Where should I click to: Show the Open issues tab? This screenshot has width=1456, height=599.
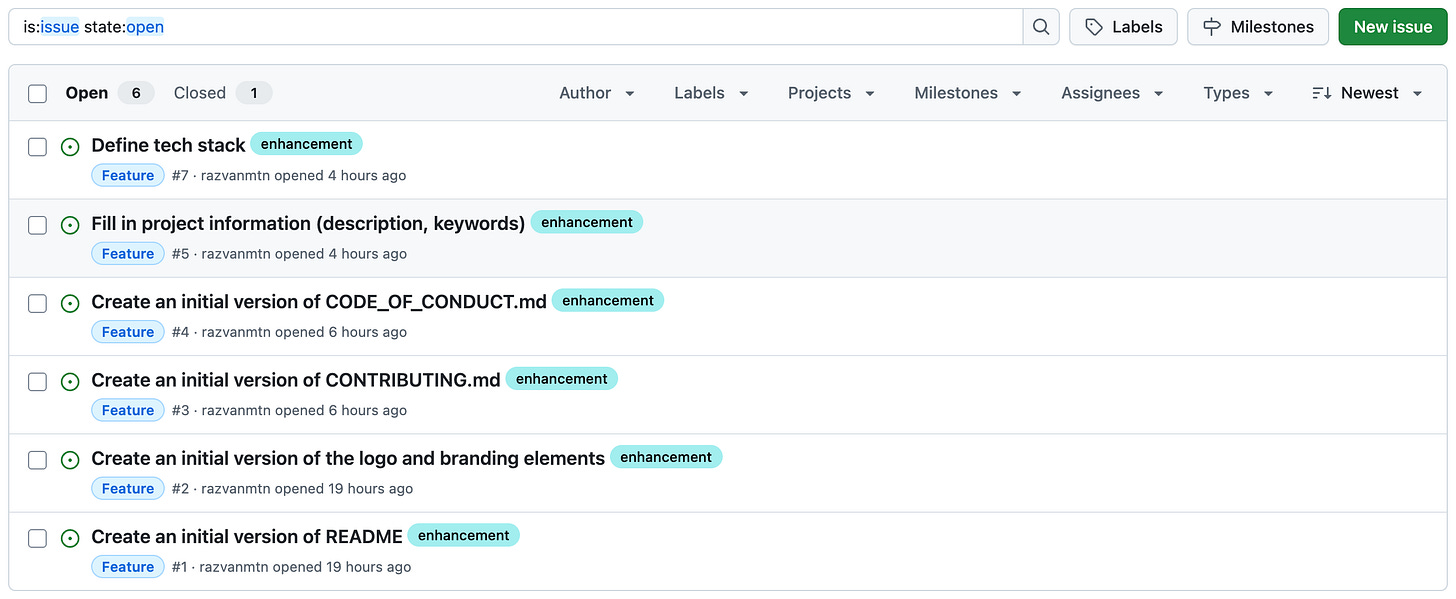(108, 93)
